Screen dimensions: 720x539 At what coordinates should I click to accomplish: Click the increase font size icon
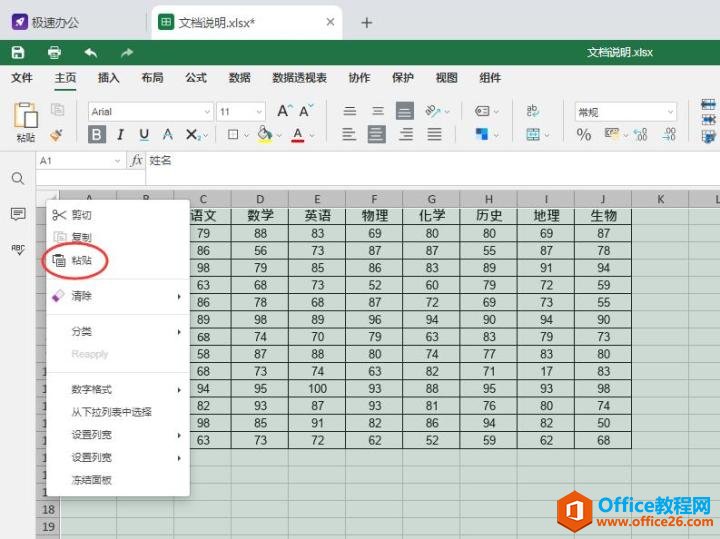[x=285, y=111]
